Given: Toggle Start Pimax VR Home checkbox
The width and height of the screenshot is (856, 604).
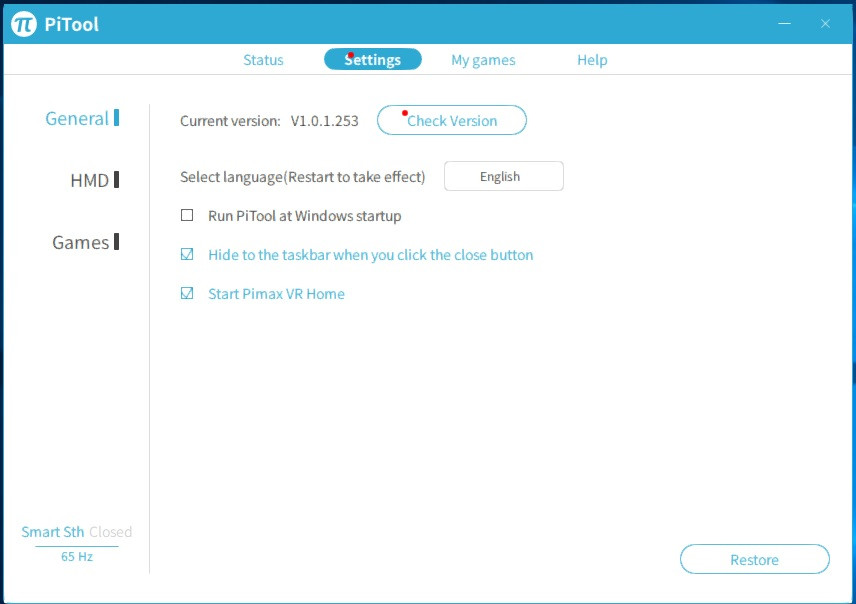Looking at the screenshot, I should click(x=187, y=293).
